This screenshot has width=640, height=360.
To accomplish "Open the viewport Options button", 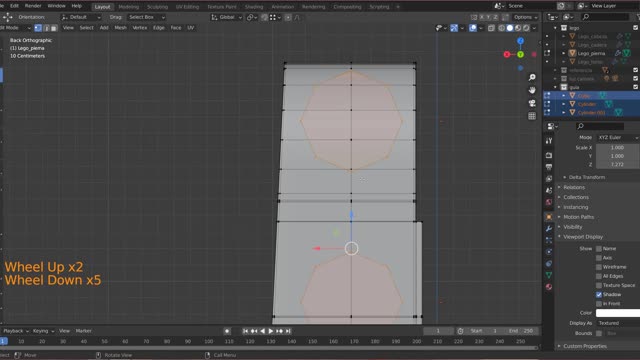I will 525,17.
